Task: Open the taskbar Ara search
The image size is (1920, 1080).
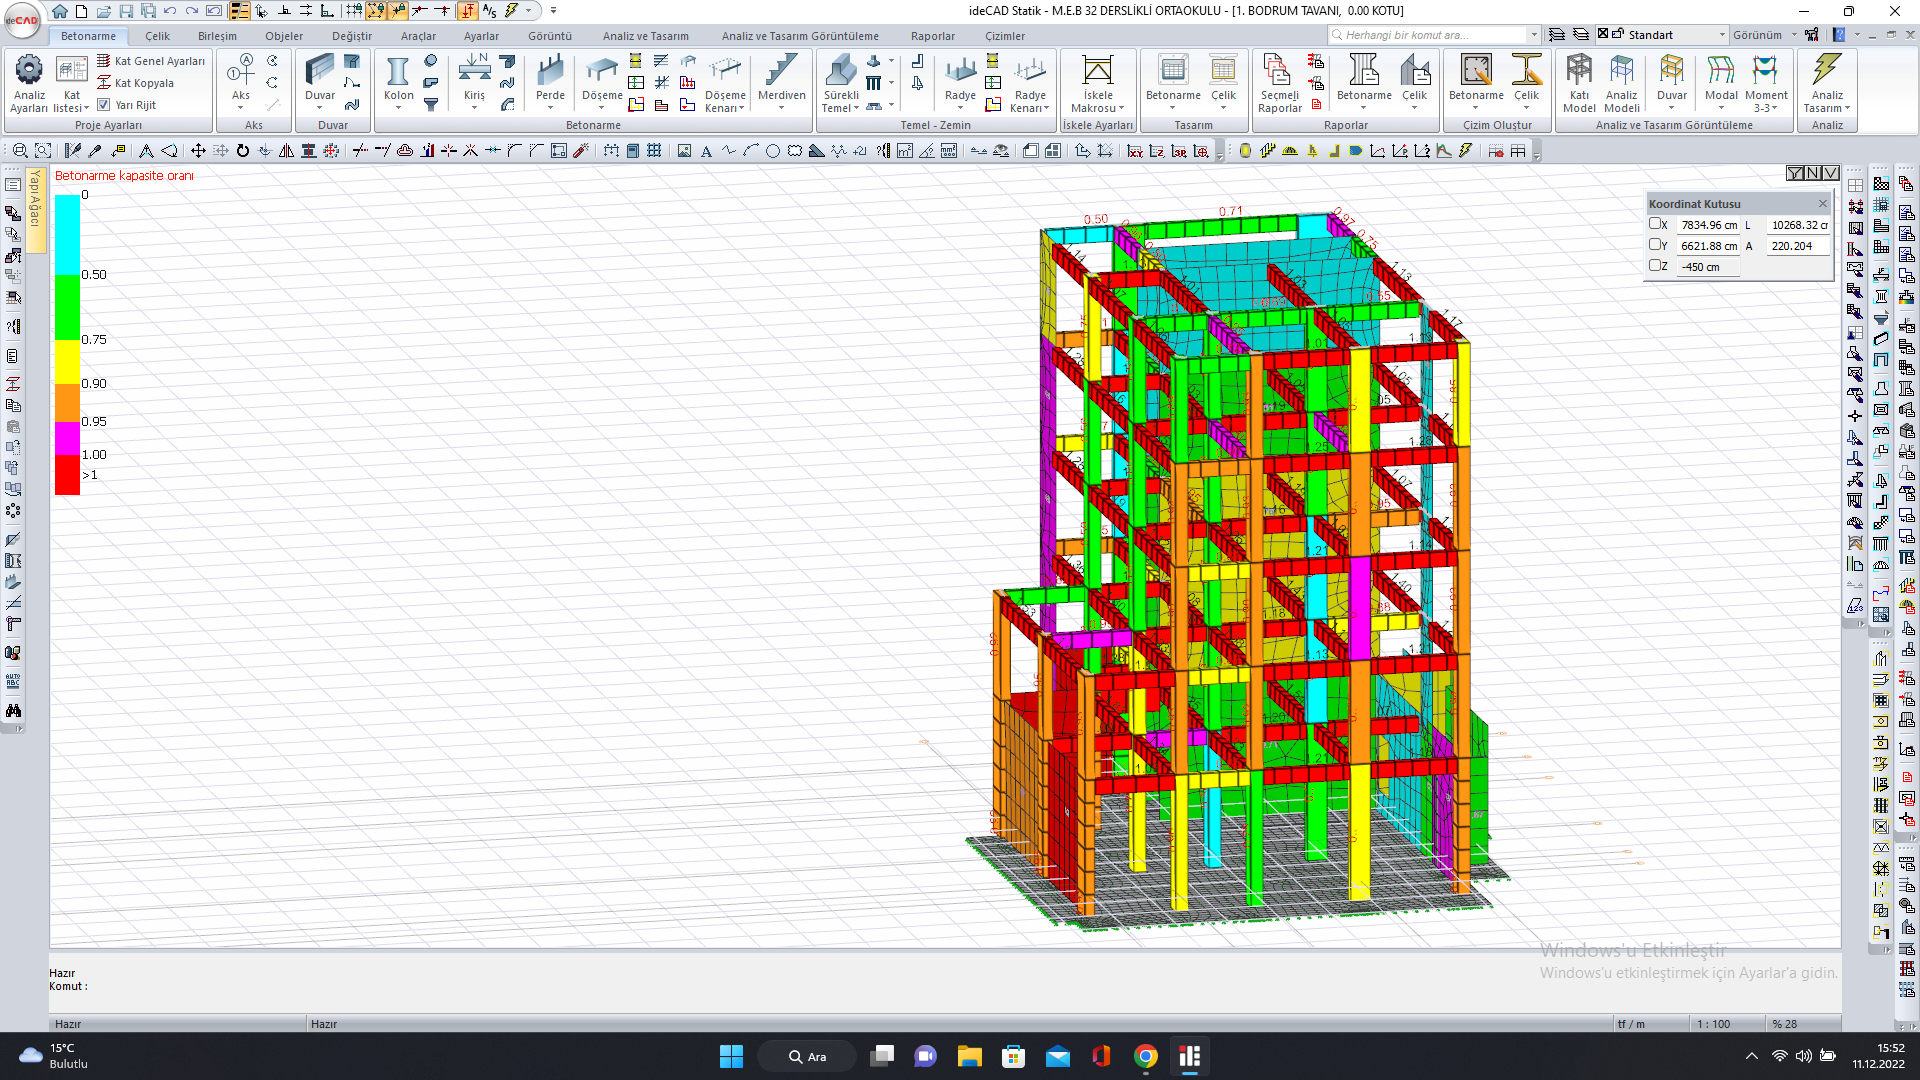Action: click(806, 1057)
